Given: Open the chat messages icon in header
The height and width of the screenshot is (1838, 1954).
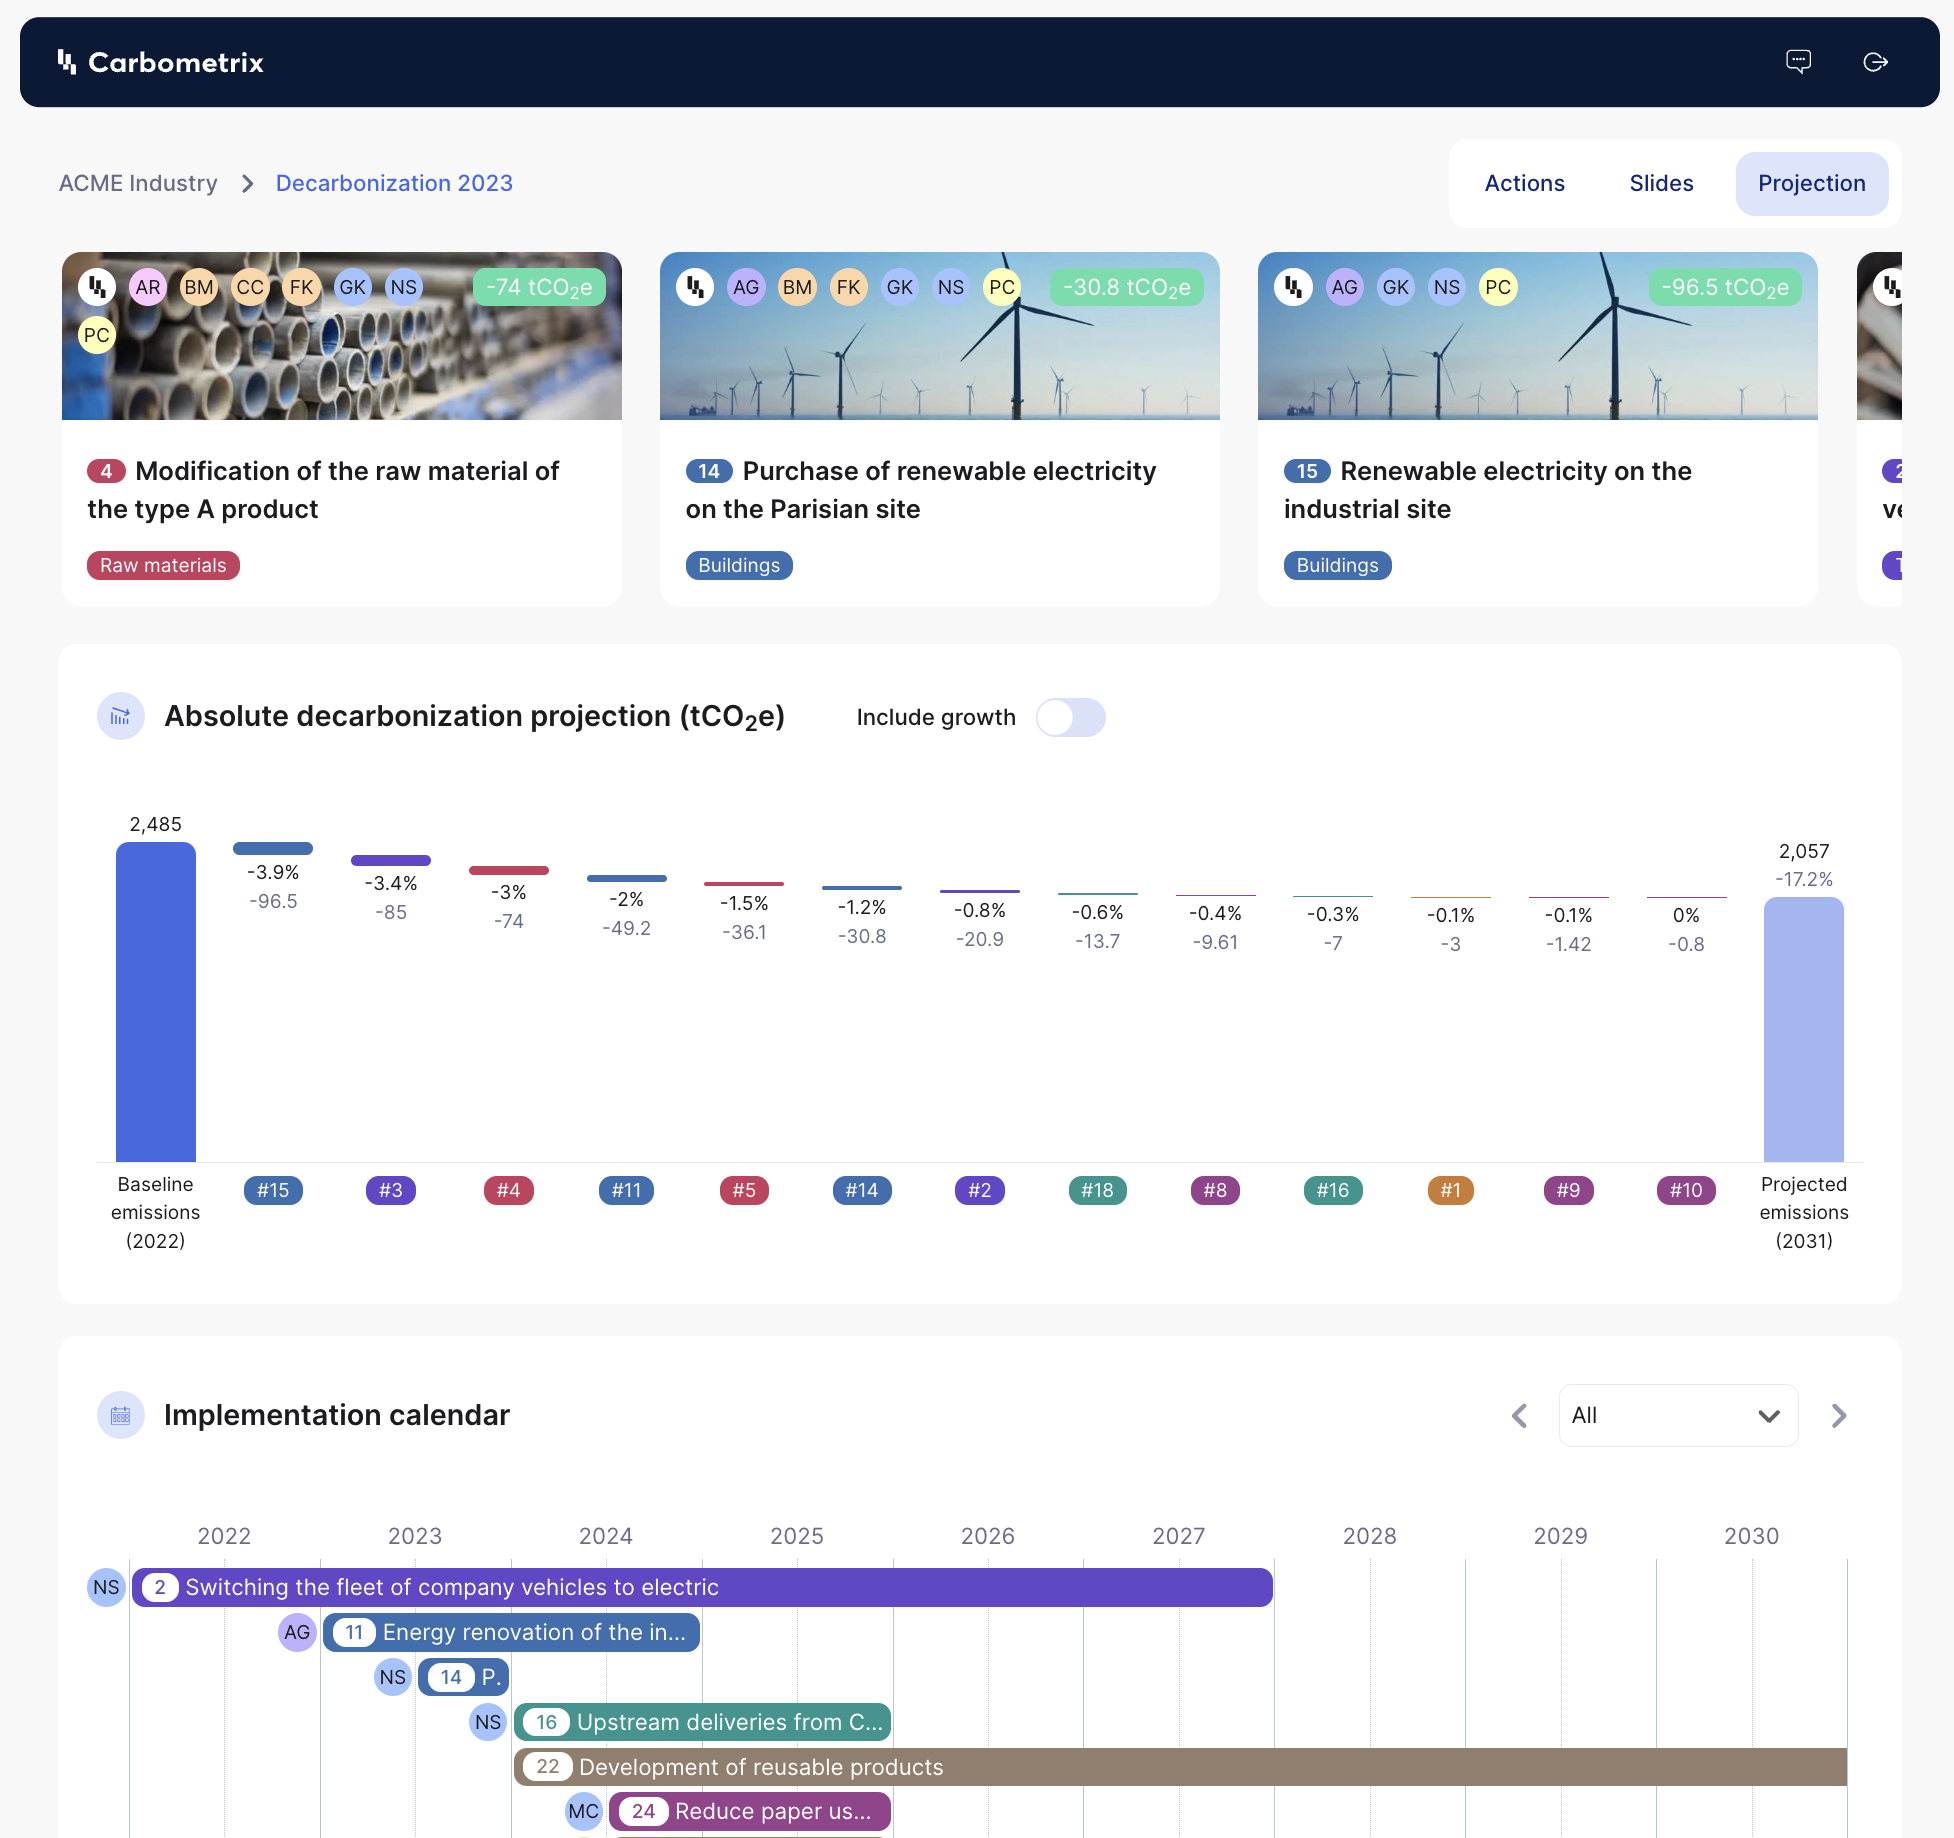Looking at the screenshot, I should click(x=1798, y=62).
